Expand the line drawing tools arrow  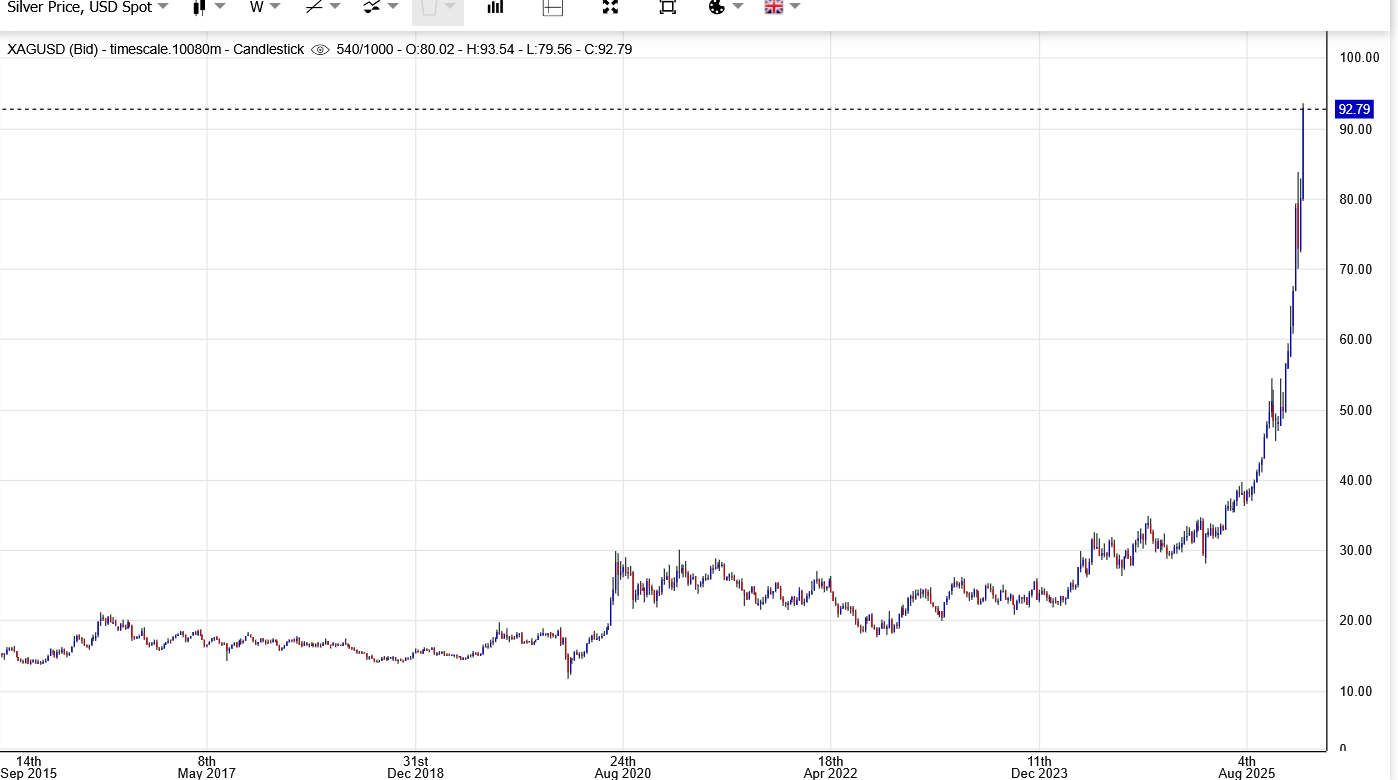tap(335, 6)
